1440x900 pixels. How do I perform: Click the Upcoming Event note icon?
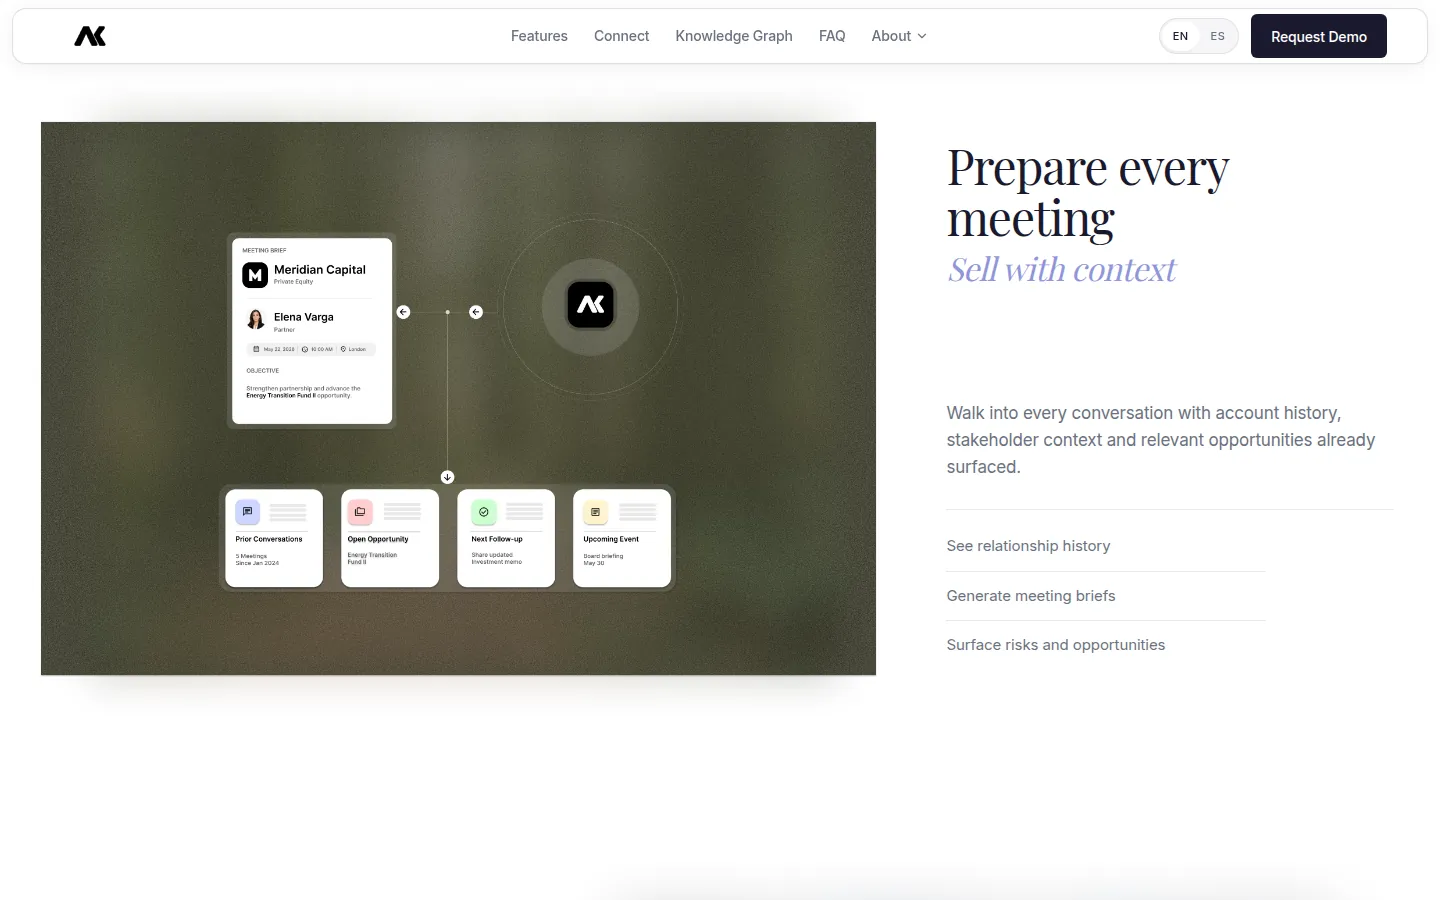tap(596, 512)
